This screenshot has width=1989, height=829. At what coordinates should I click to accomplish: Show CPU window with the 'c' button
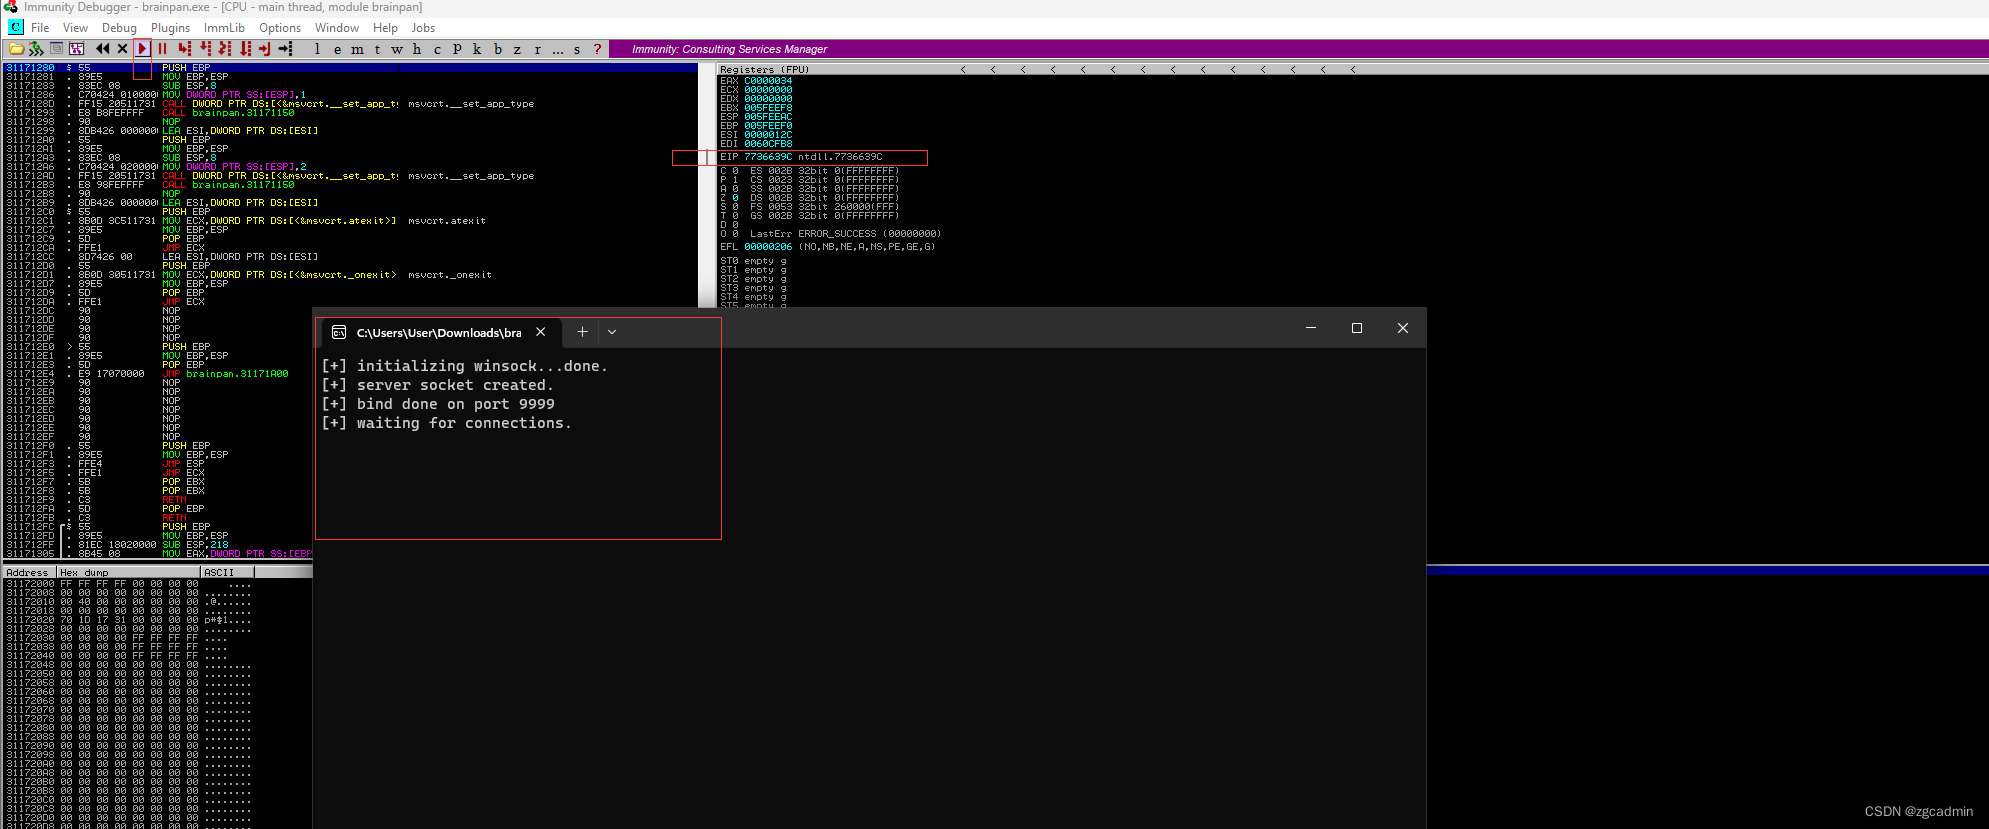pyautogui.click(x=437, y=49)
